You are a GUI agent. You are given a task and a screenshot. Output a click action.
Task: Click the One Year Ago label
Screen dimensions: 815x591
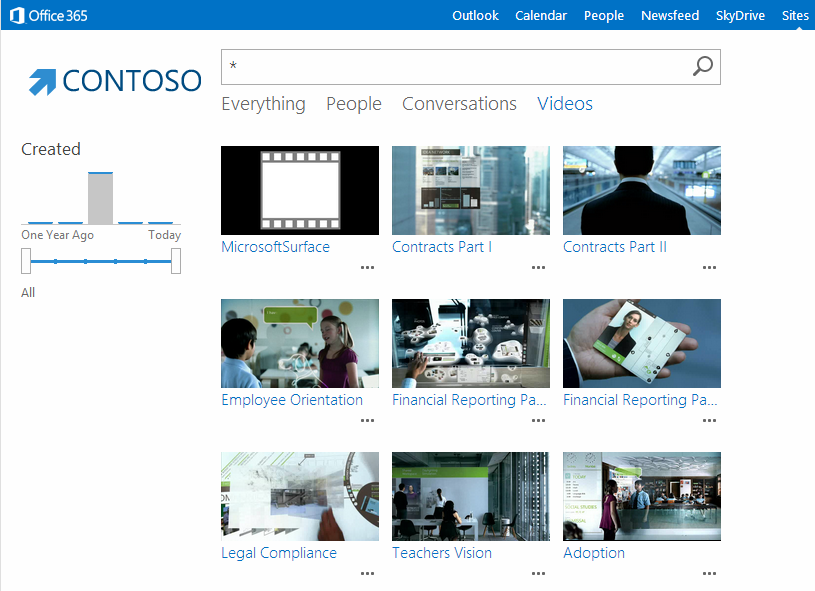pos(58,235)
